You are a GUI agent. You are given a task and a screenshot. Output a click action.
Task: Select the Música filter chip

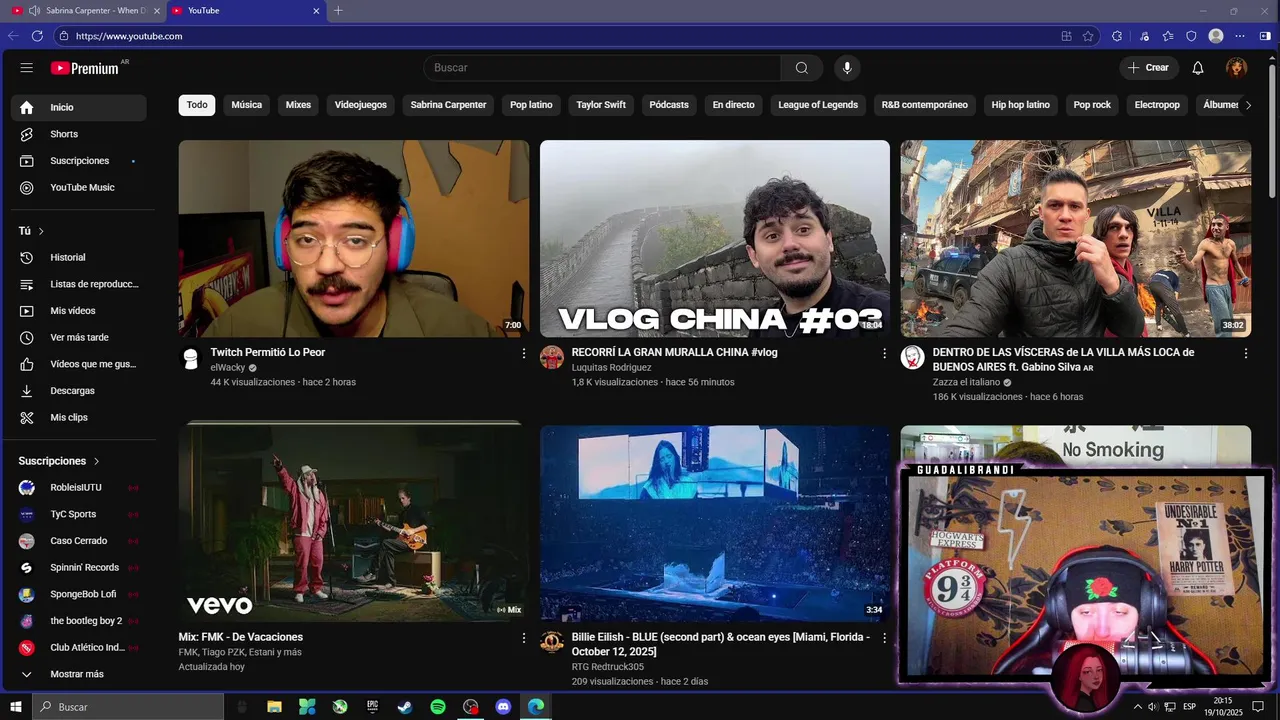click(x=247, y=105)
